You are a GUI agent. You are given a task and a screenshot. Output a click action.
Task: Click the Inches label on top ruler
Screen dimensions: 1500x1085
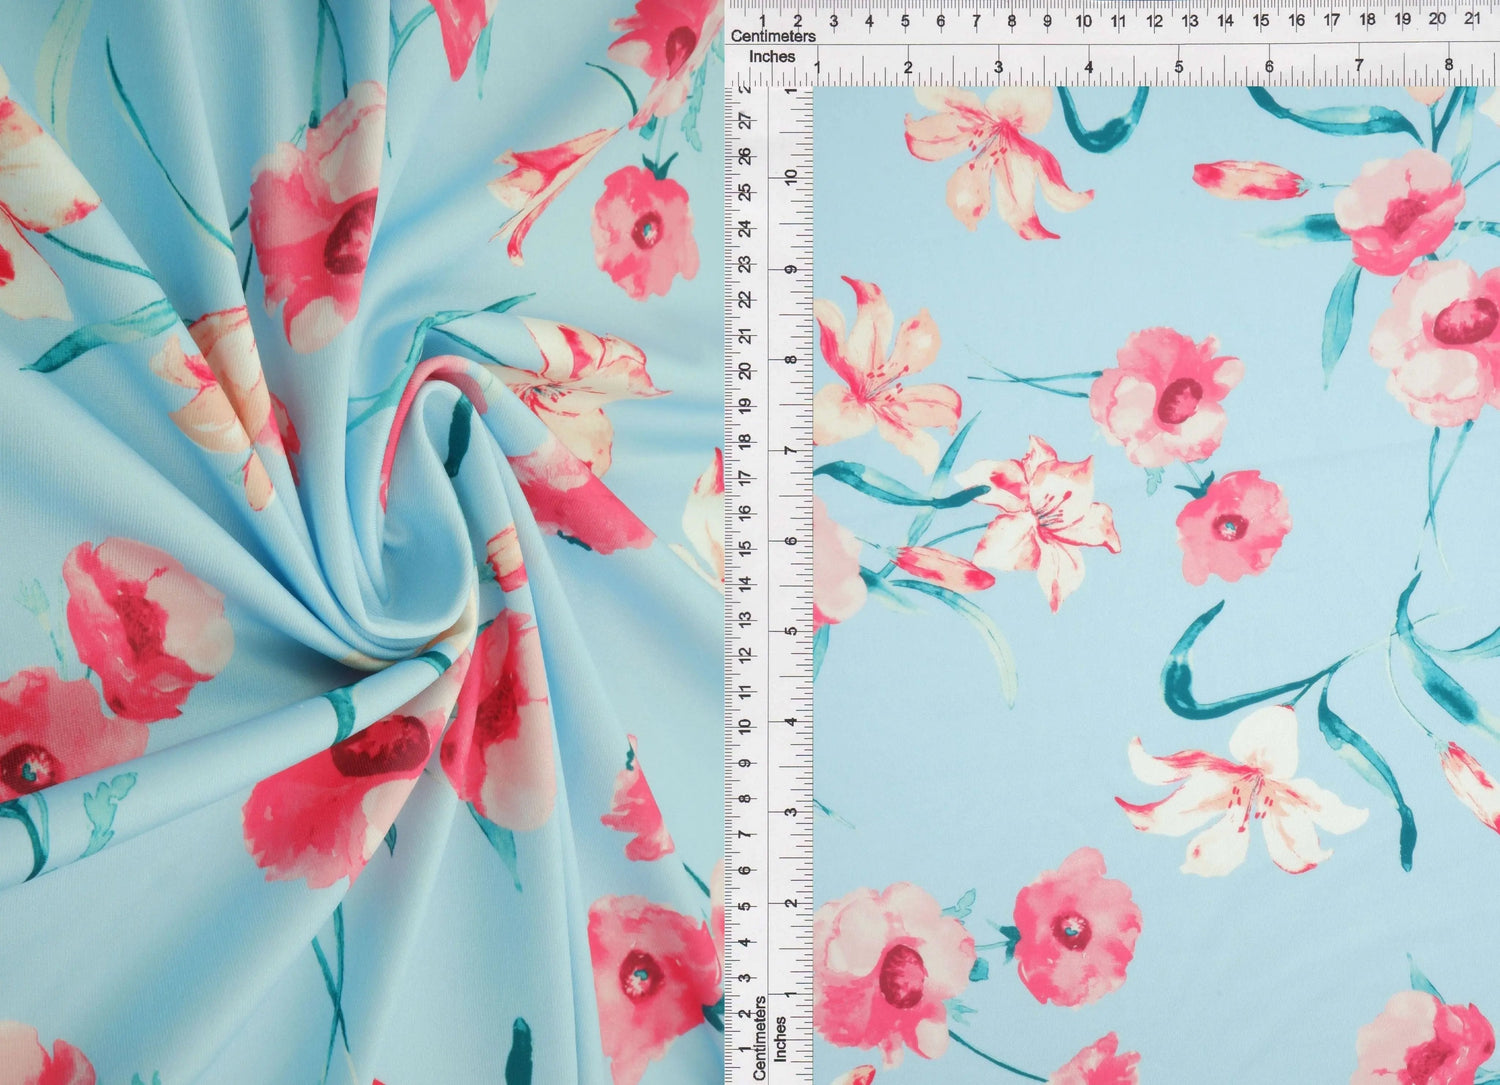(772, 57)
